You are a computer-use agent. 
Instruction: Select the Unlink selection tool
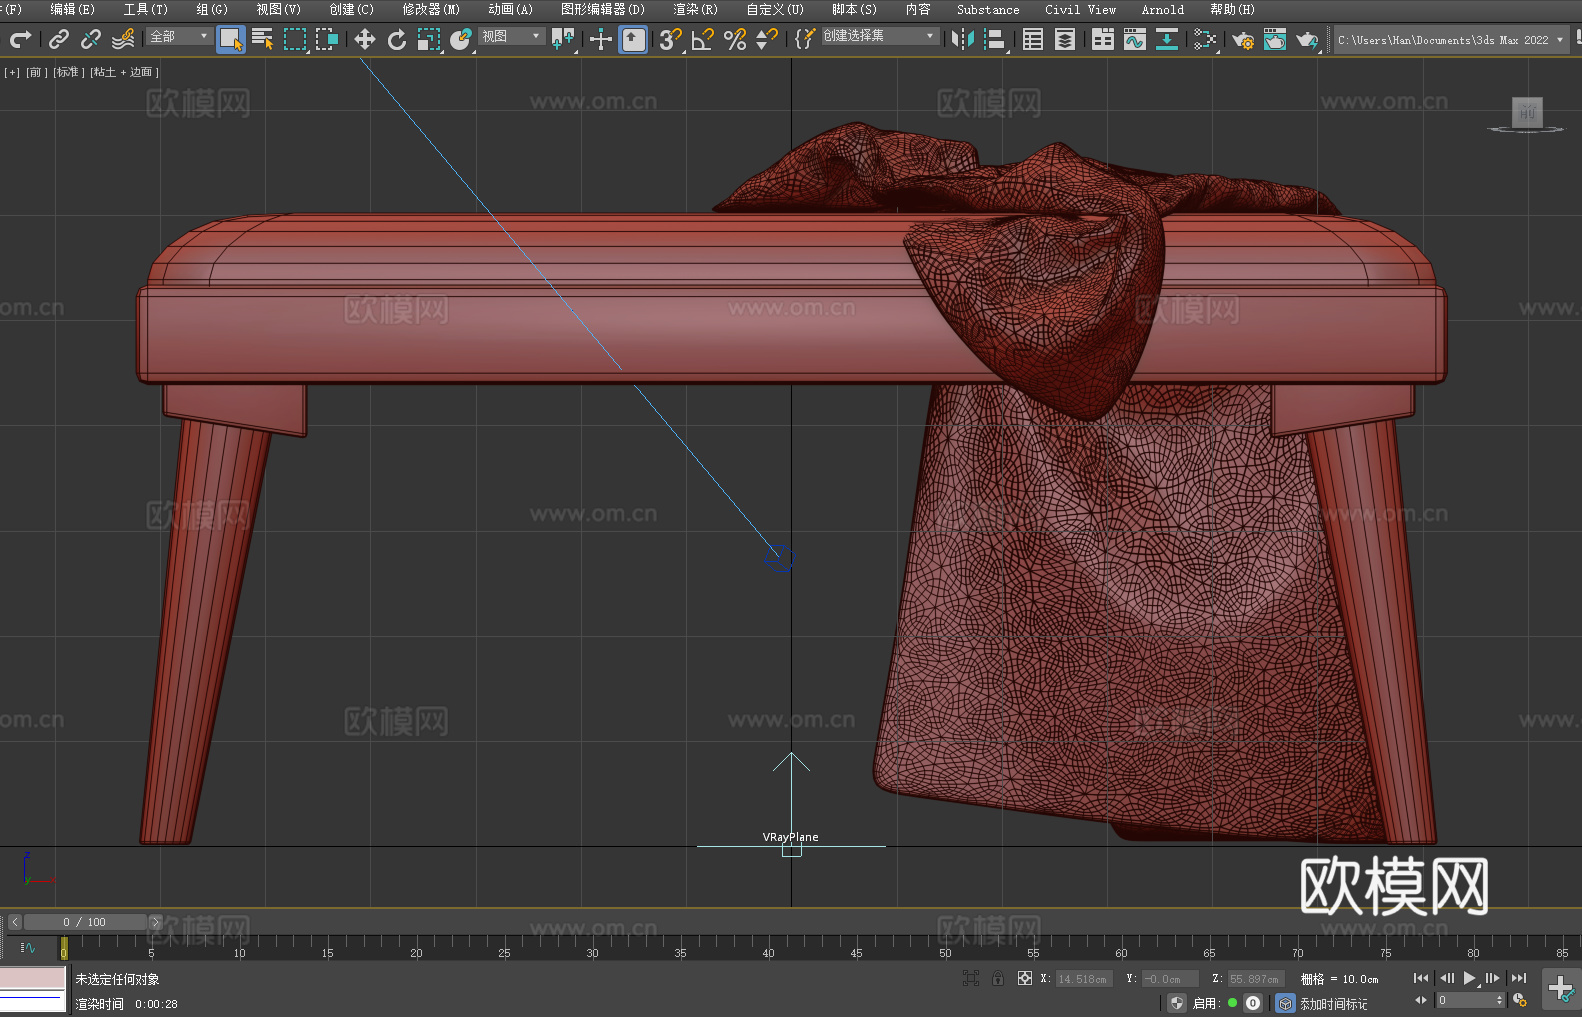(91, 39)
